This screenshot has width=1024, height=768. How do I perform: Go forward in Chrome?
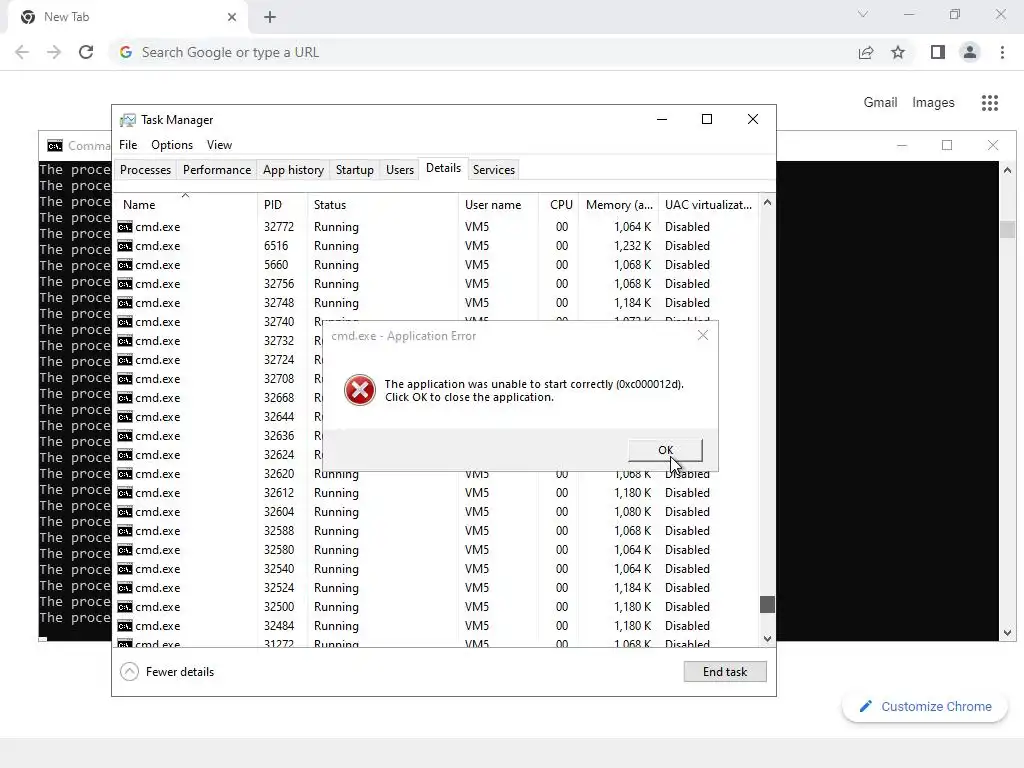pyautogui.click(x=54, y=52)
